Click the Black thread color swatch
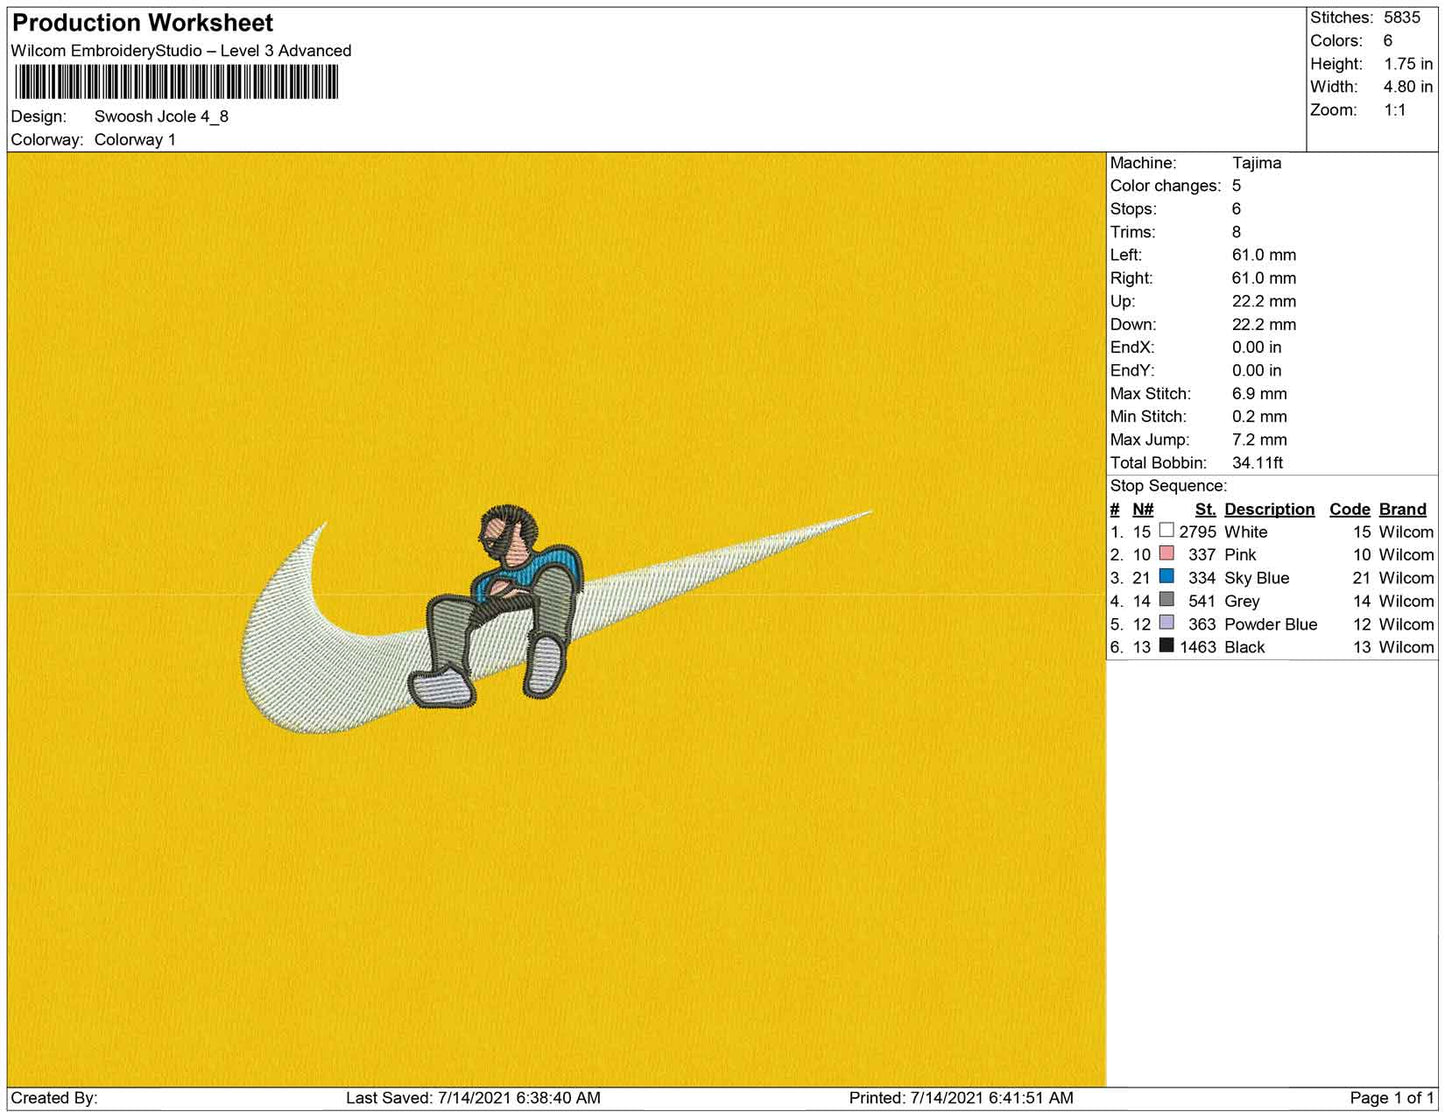The height and width of the screenshot is (1112, 1445). click(1166, 646)
